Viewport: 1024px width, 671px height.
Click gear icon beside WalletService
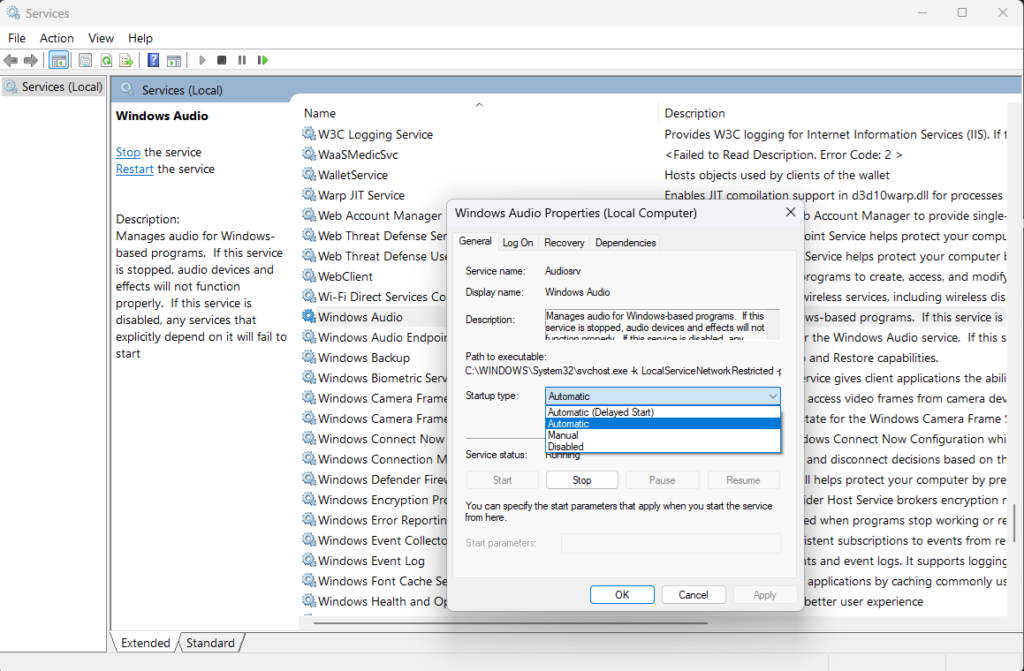coord(309,174)
